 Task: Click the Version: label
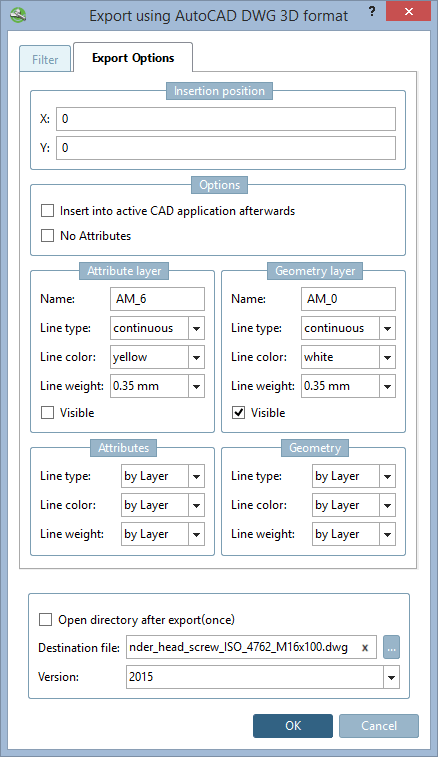pyautogui.click(x=58, y=677)
